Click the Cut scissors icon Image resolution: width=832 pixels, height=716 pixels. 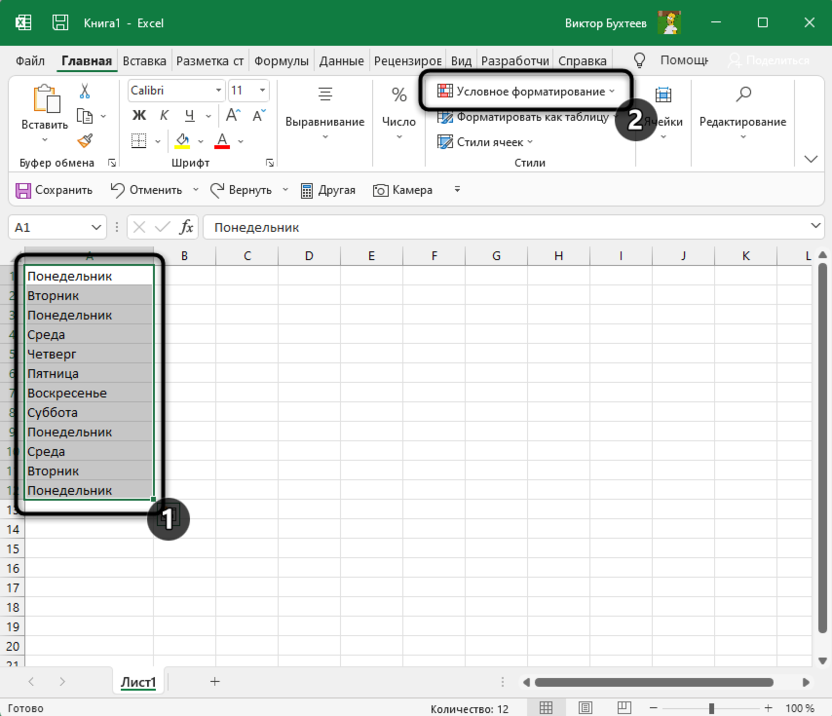(x=84, y=91)
